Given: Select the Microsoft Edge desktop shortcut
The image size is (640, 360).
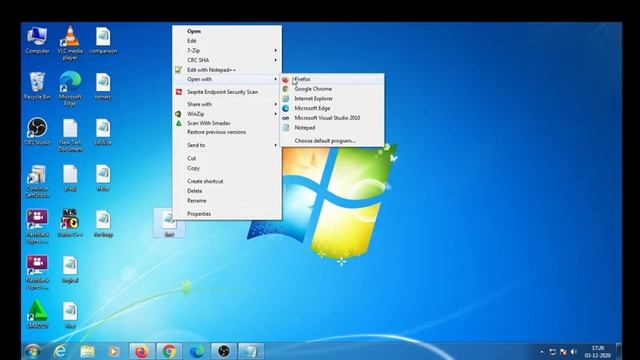Looking at the screenshot, I should click(70, 89).
